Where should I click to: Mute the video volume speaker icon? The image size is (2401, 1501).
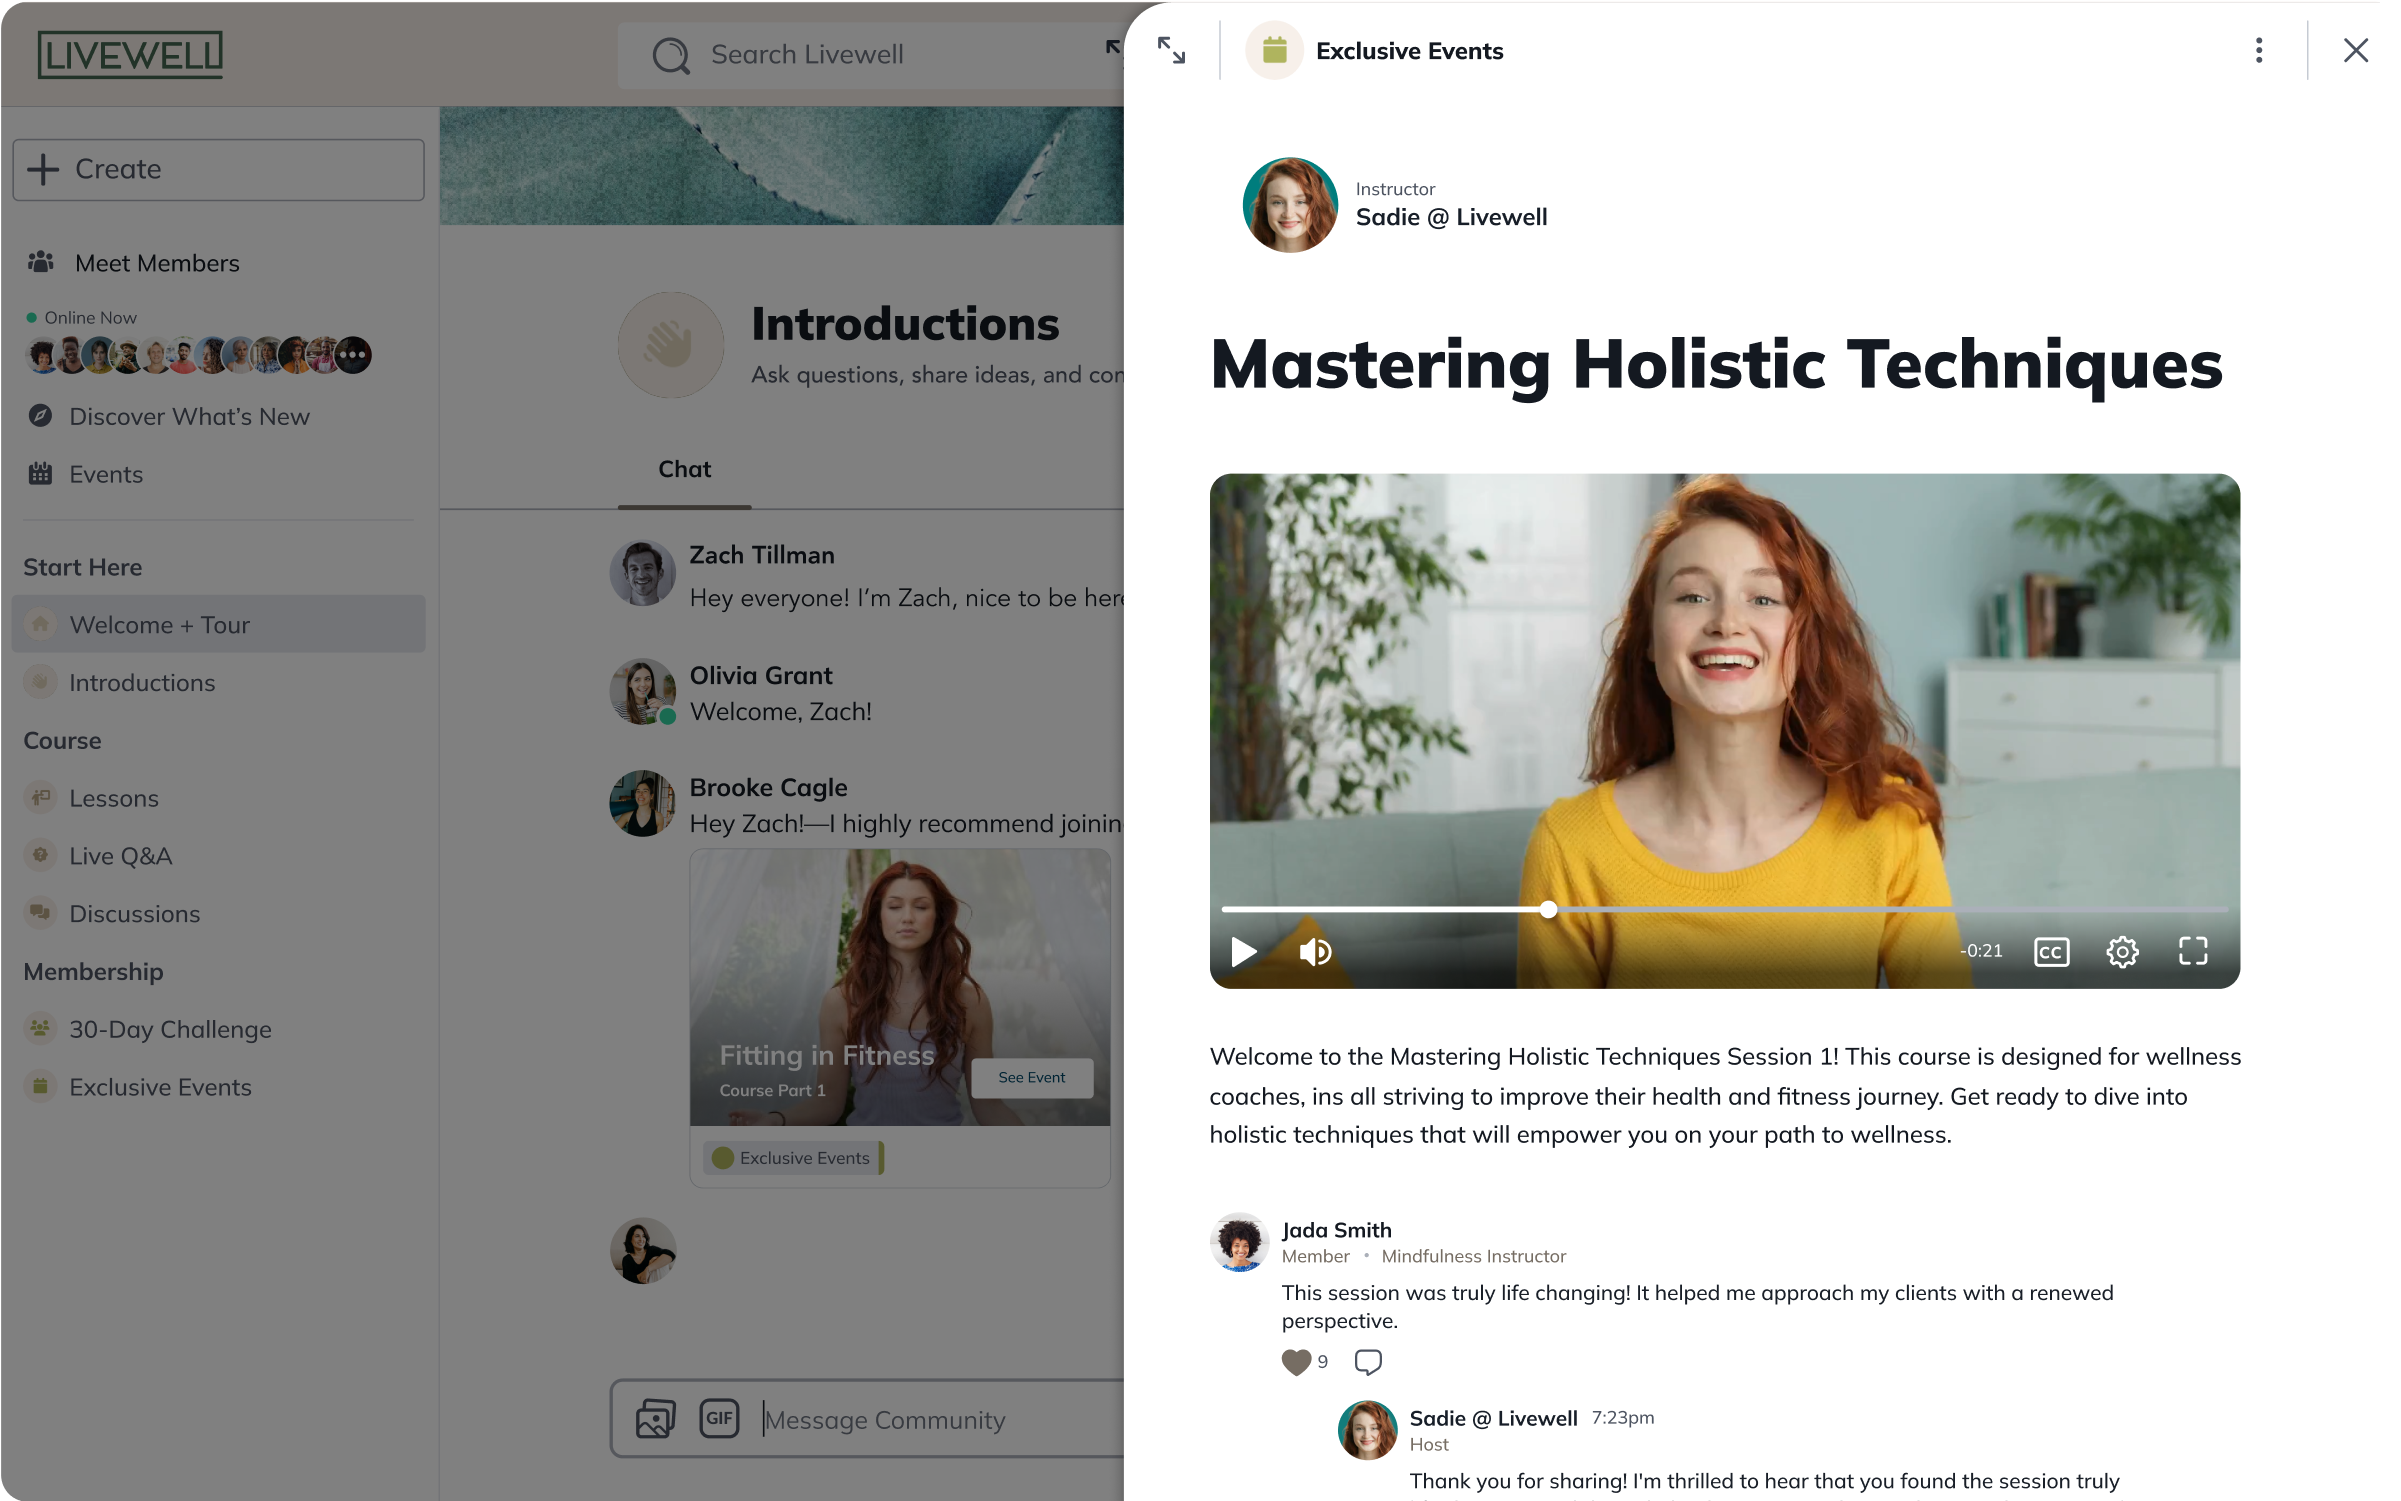click(x=1314, y=951)
